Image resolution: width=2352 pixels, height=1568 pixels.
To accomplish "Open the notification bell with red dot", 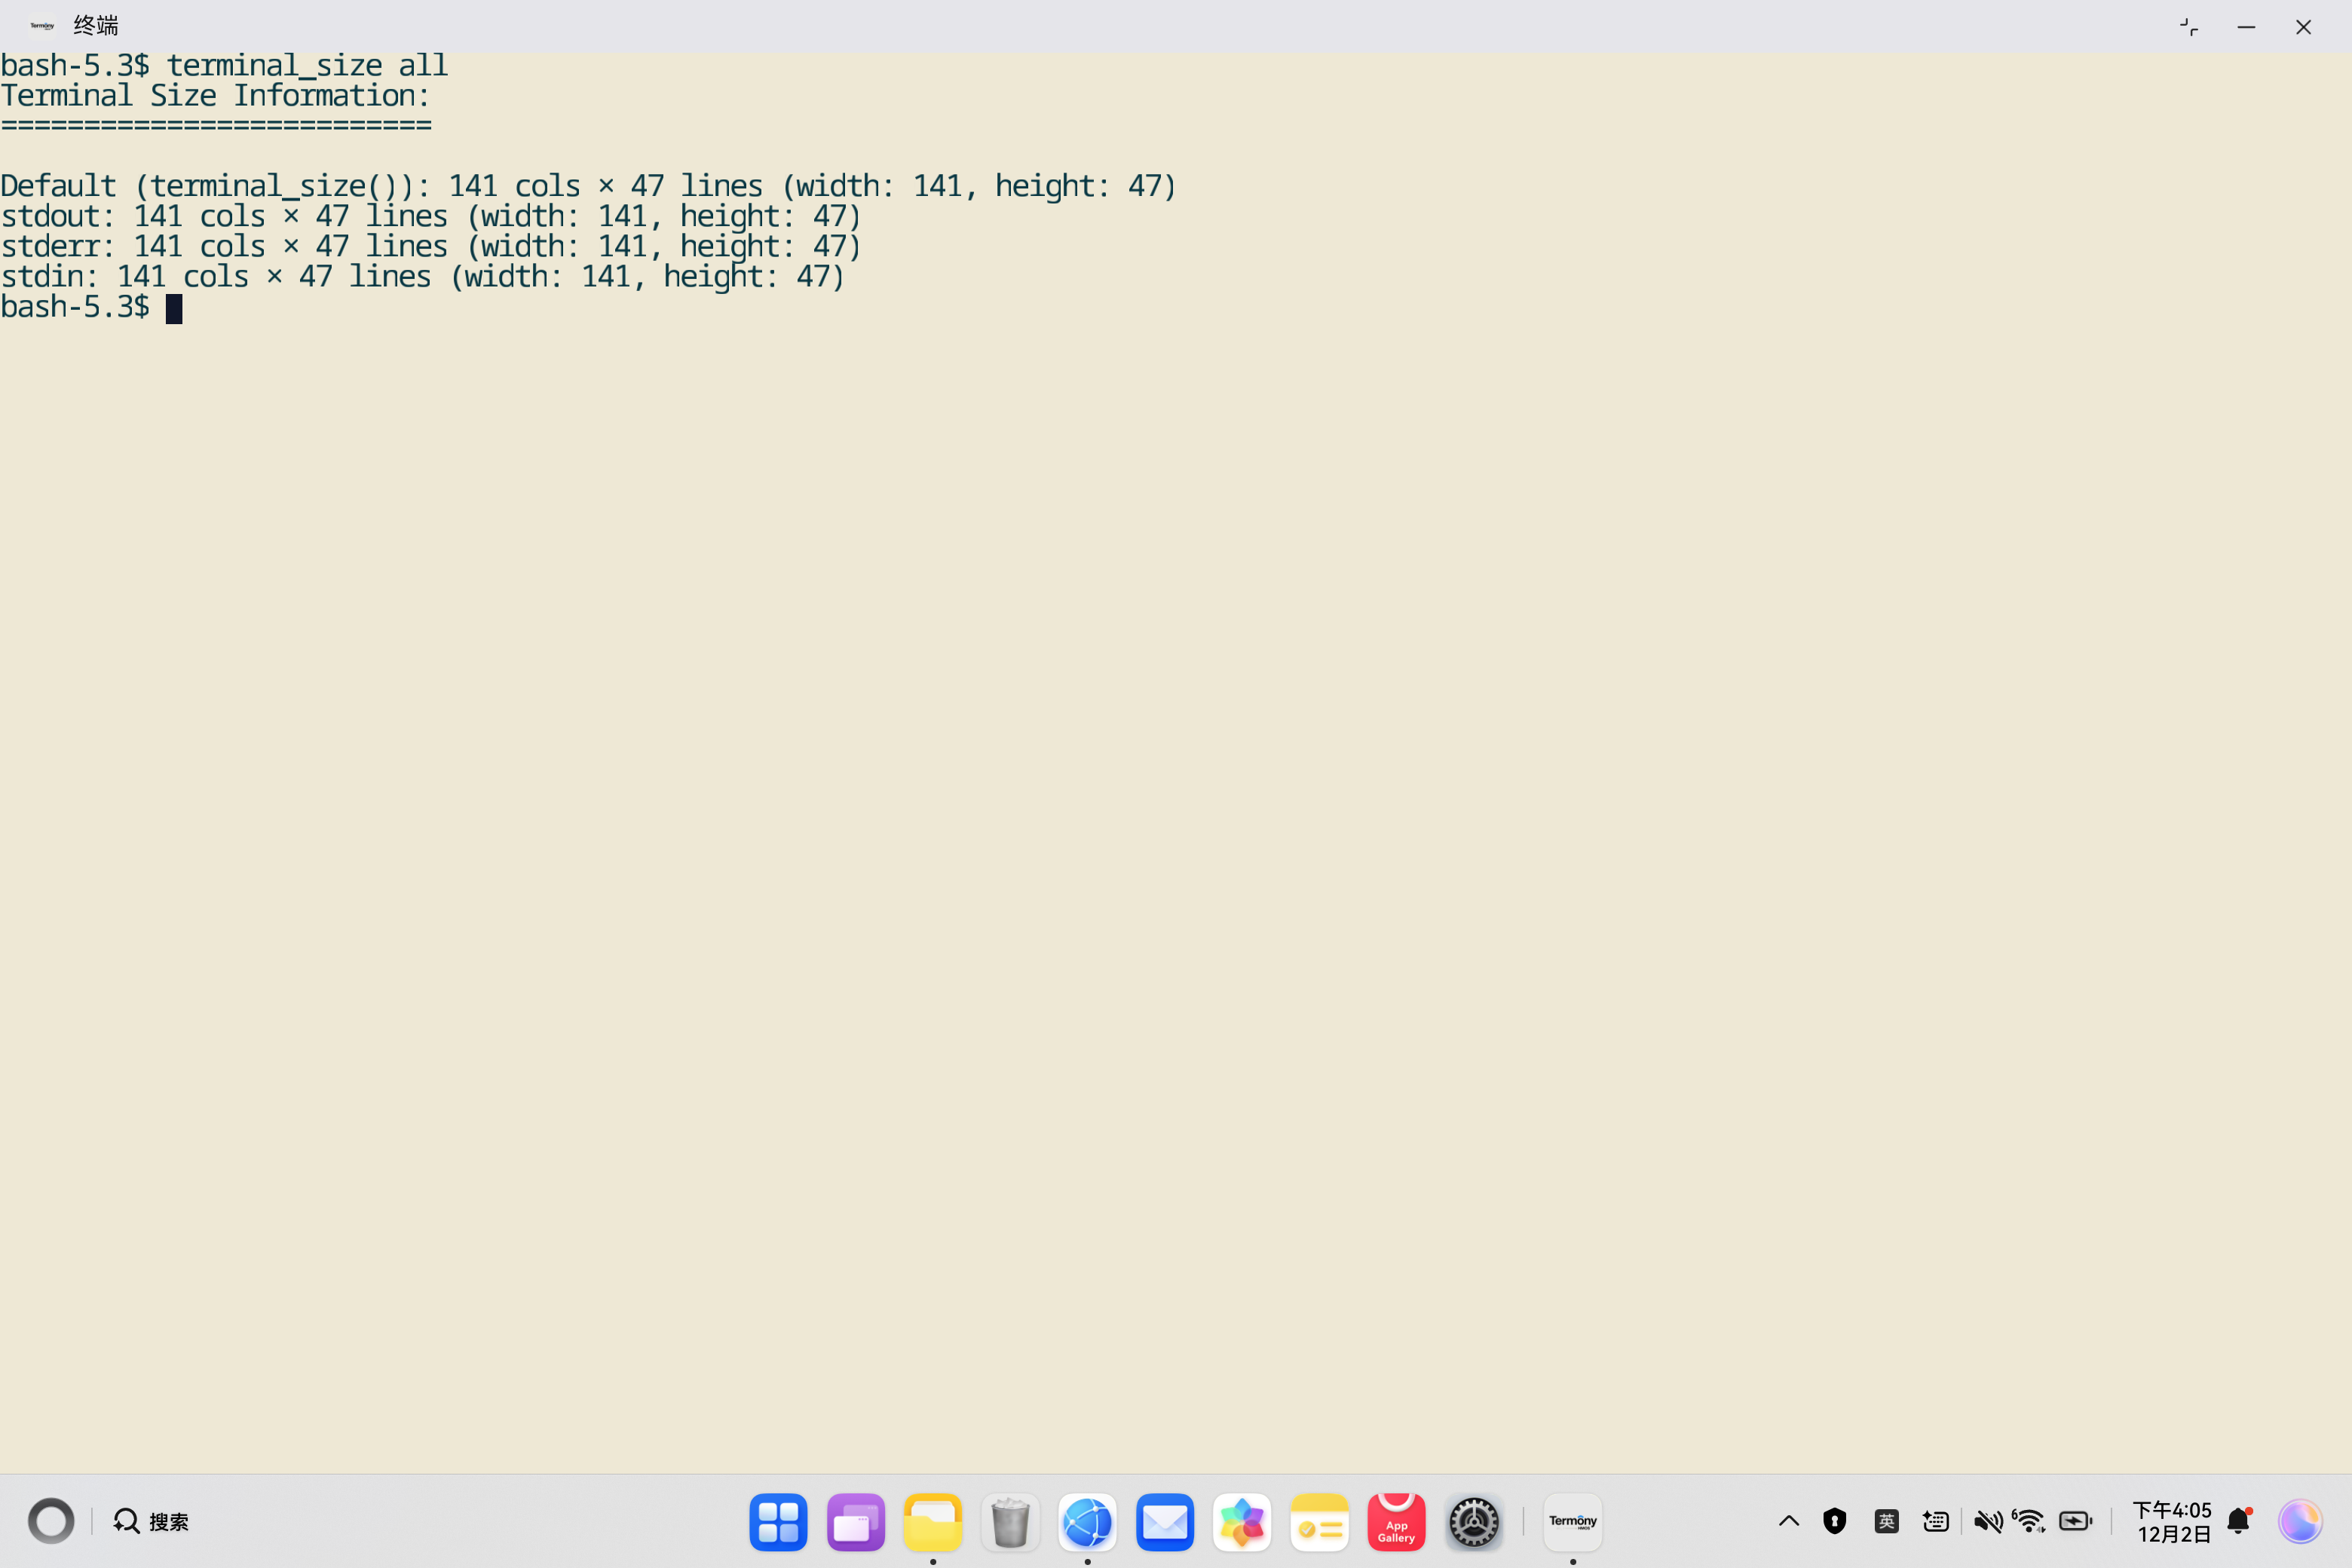I will click(x=2239, y=1521).
